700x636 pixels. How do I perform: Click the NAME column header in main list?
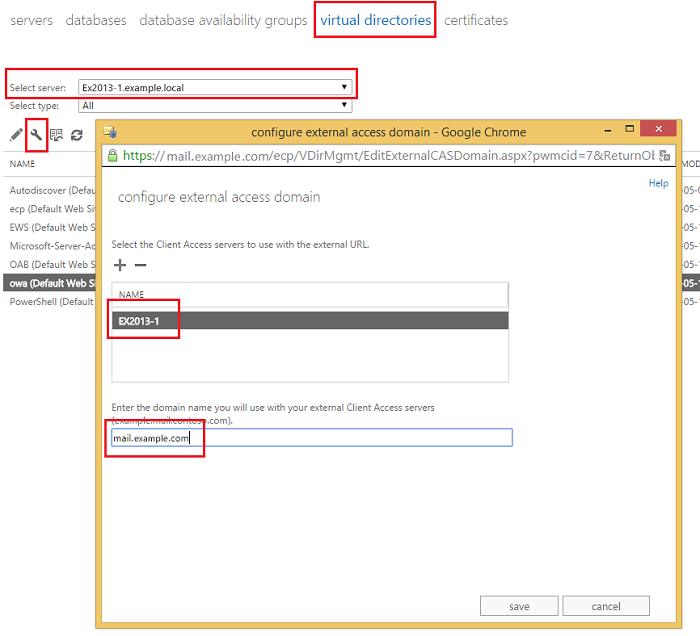pyautogui.click(x=22, y=164)
